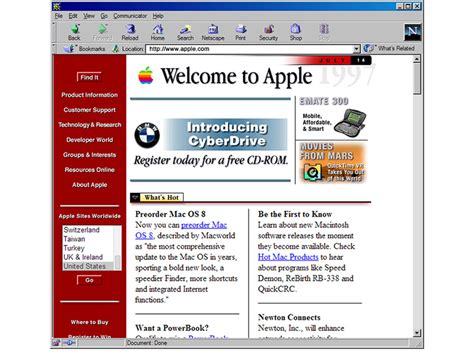474x362 pixels.
Task: Click Document: Done status text
Action: pyautogui.click(x=147, y=343)
